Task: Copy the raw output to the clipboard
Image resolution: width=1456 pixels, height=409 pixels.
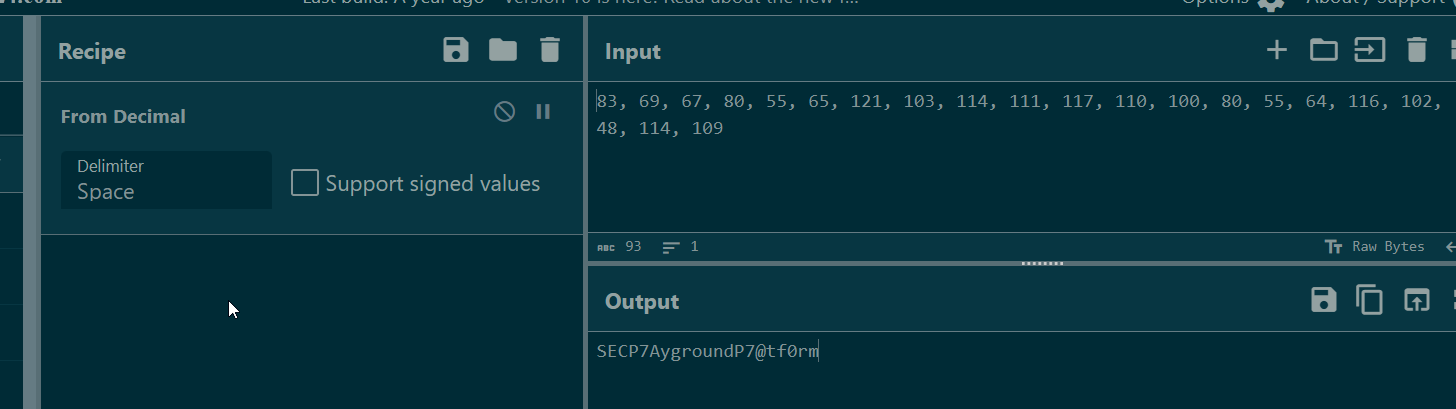Action: (1370, 299)
